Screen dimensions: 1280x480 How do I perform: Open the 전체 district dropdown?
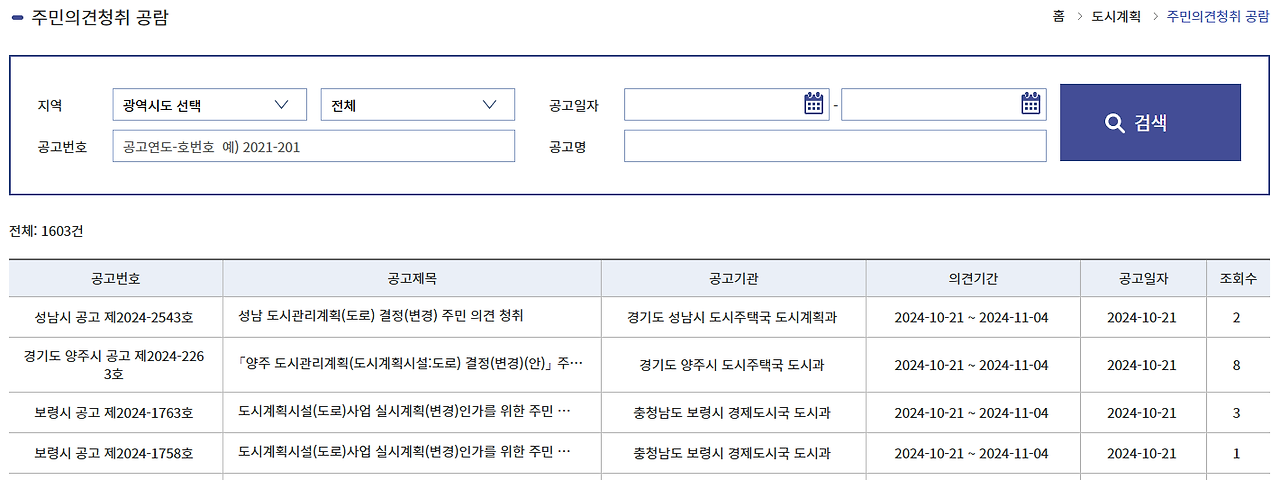417,105
